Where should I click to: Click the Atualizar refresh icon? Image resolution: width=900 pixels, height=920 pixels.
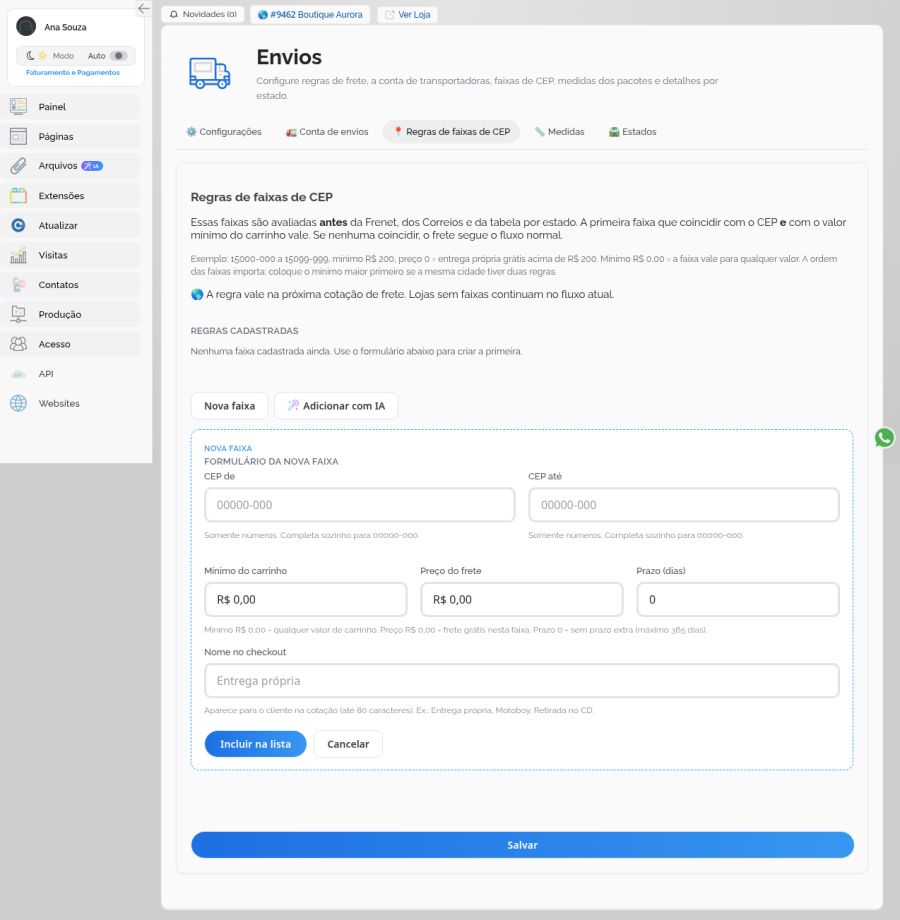click(x=18, y=225)
